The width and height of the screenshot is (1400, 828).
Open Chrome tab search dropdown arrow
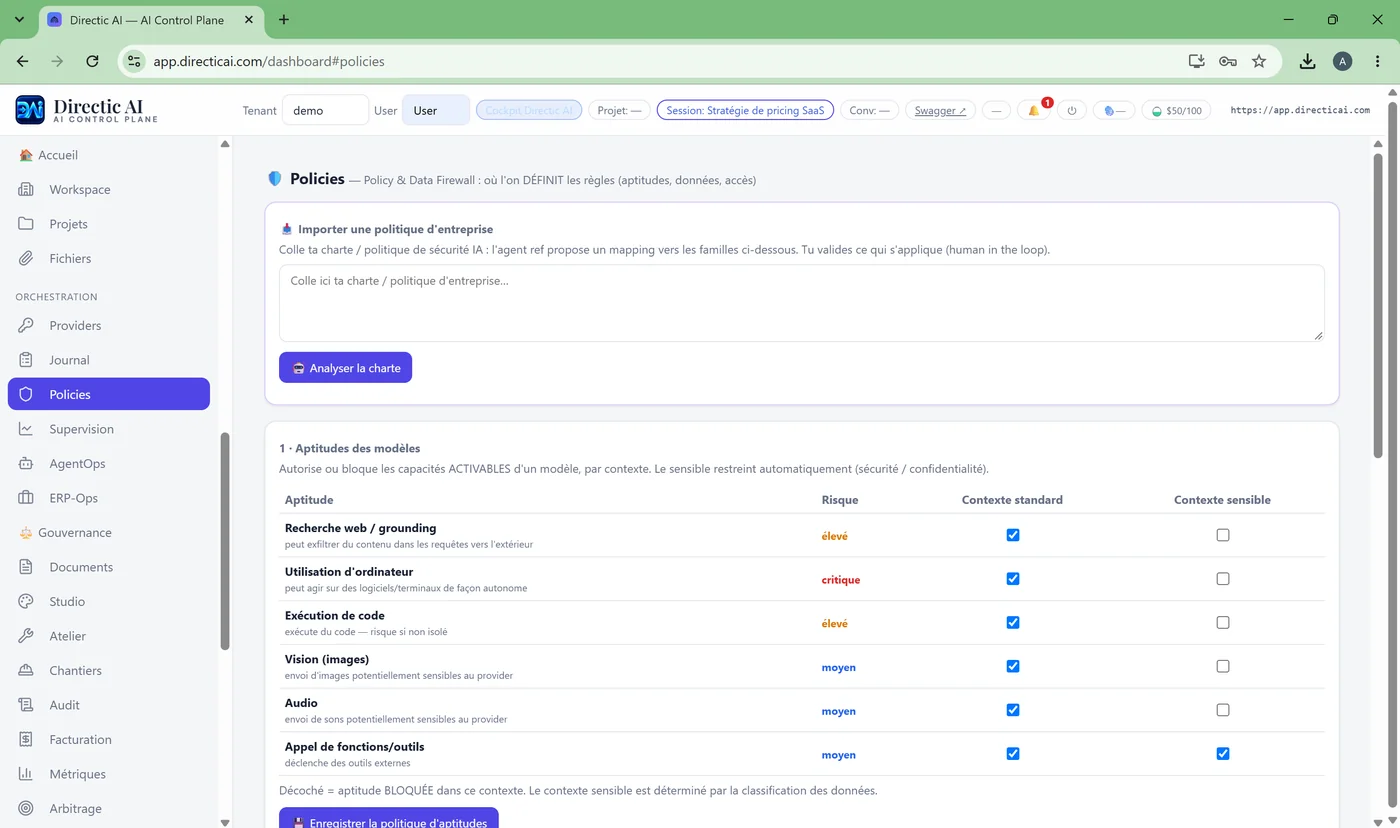[x=19, y=19]
